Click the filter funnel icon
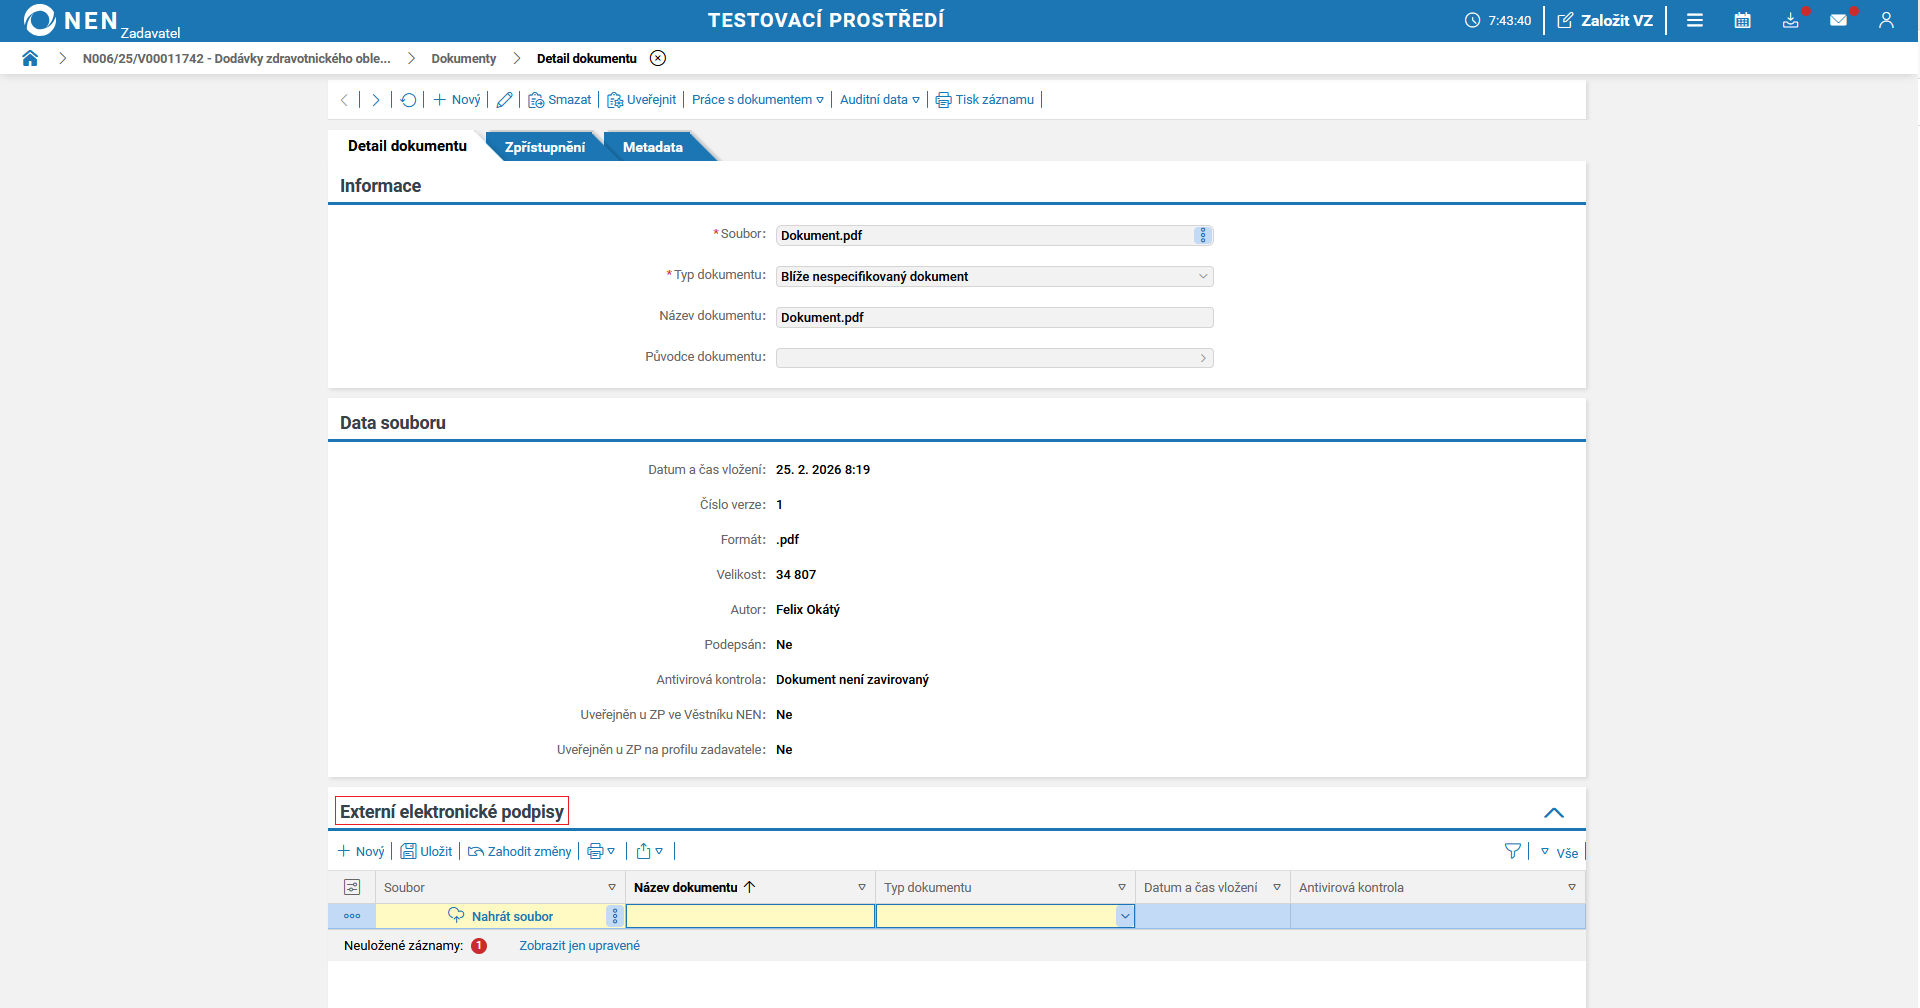 click(x=1512, y=851)
